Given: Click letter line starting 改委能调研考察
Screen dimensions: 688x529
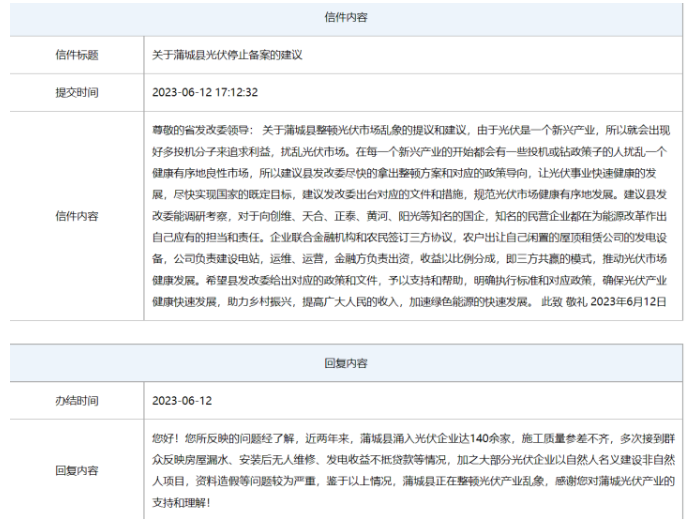Looking at the screenshot, I should tap(409, 216).
